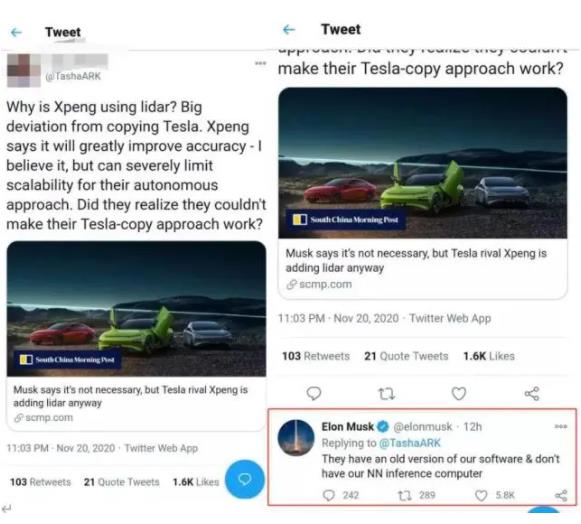This screenshot has width=581, height=524.
Task: Open 1.6K Likes list in right panel
Action: coord(489,356)
